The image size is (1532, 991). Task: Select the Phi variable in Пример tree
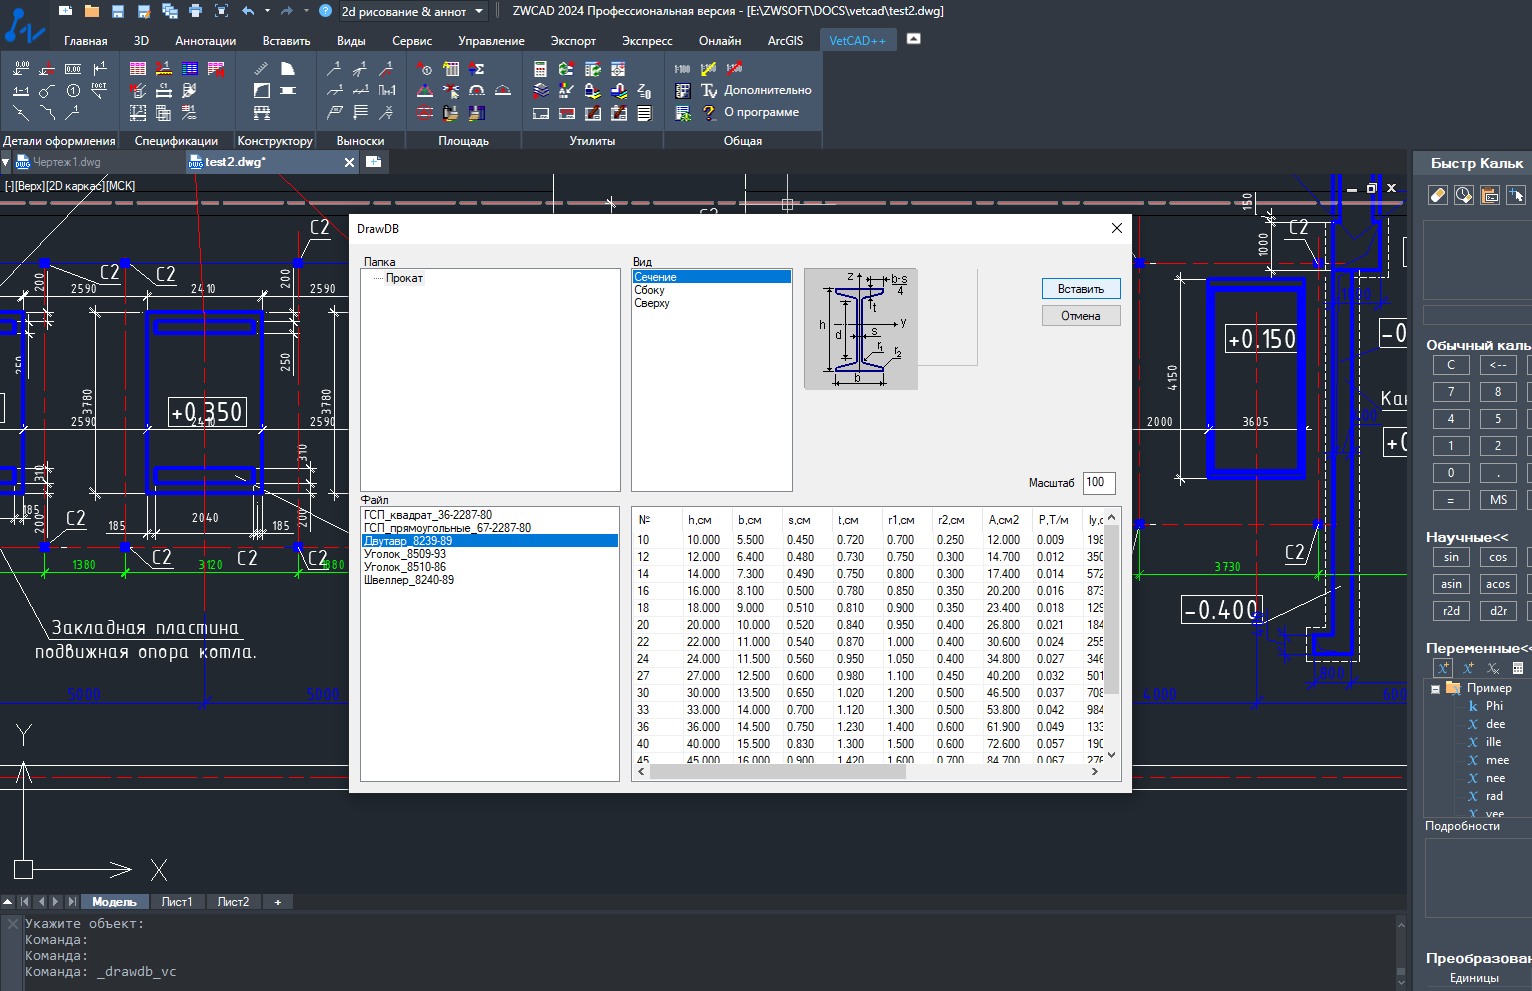1494,706
